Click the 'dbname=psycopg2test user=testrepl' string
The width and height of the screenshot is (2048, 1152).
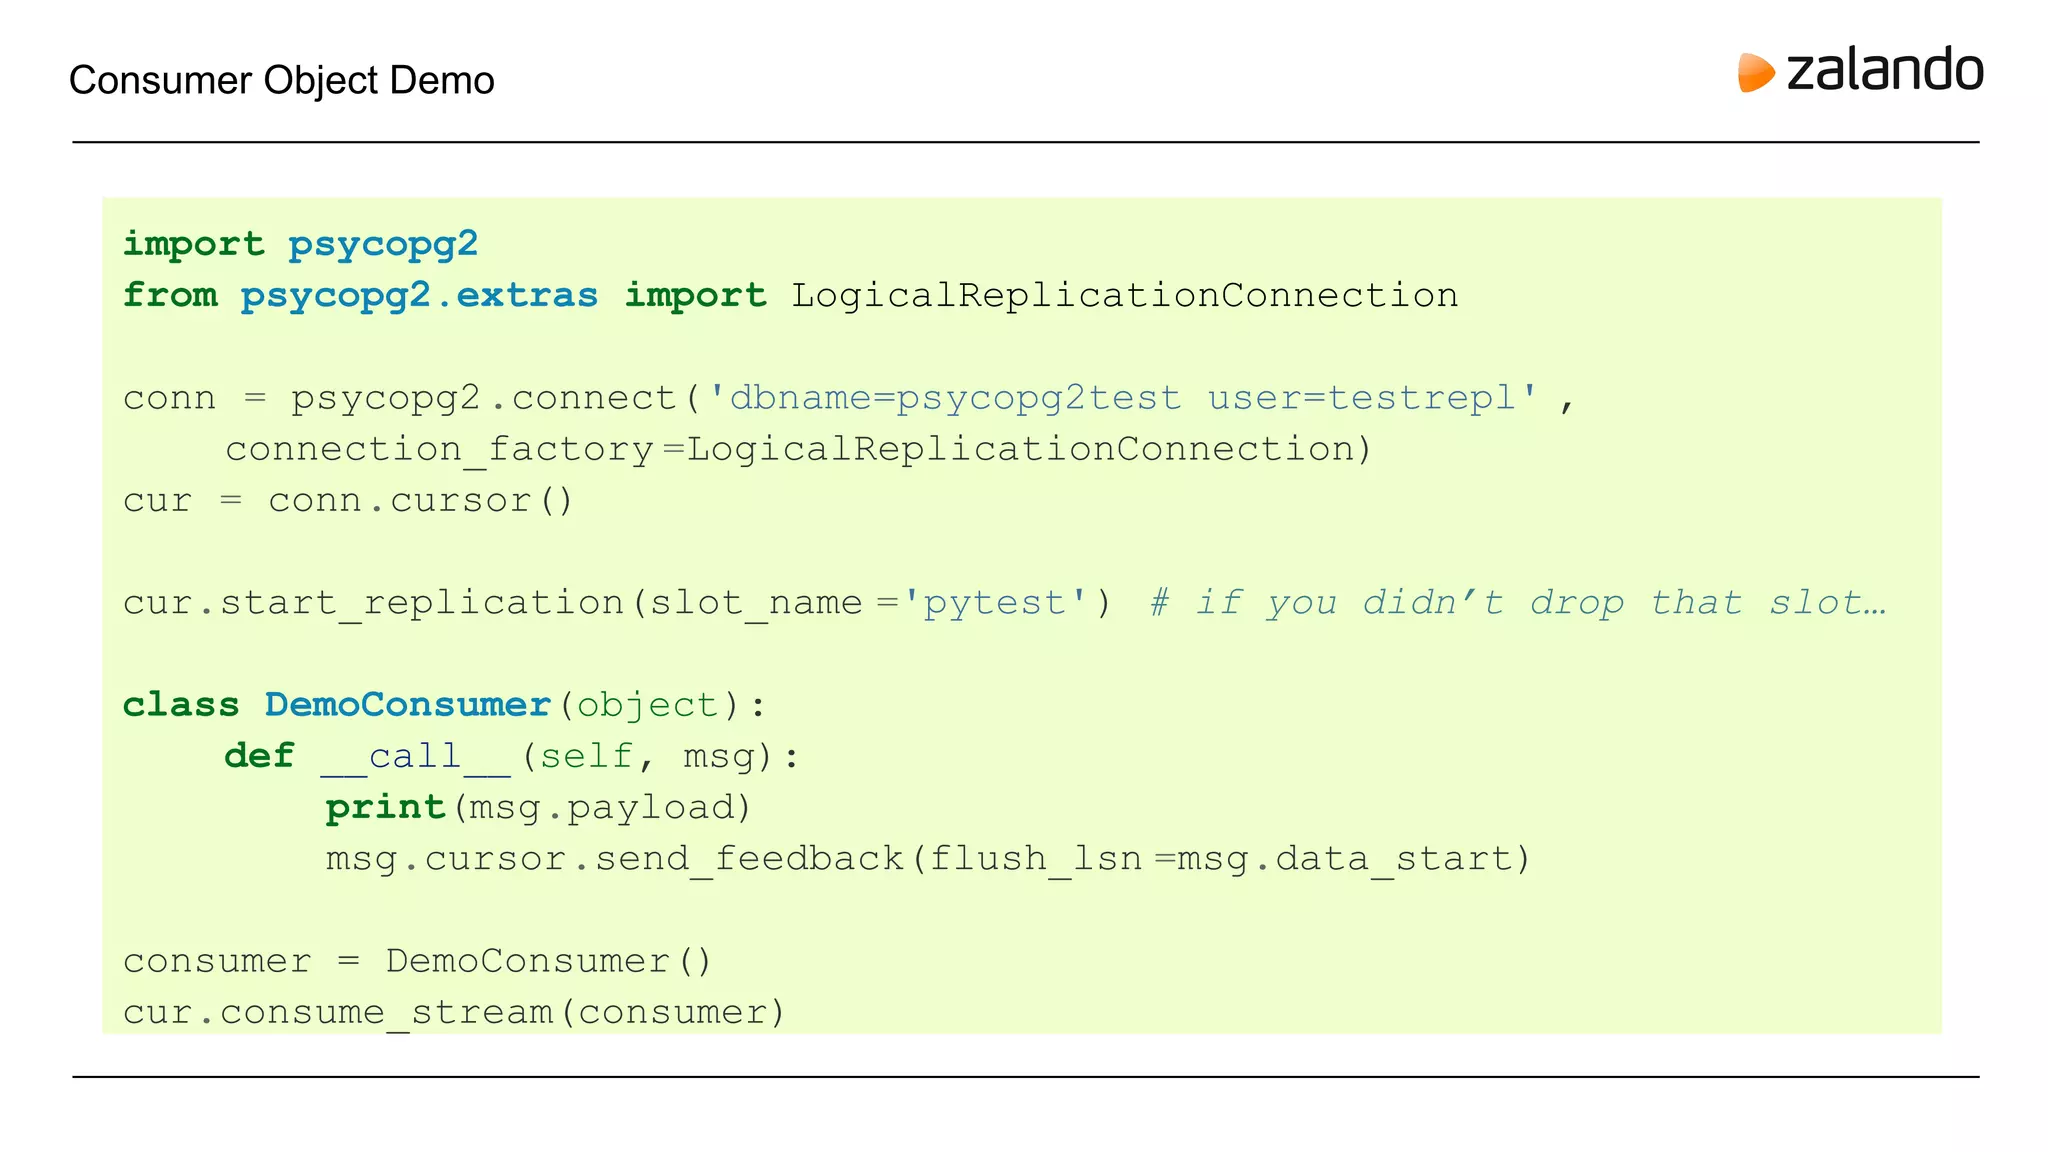pyautogui.click(x=1123, y=398)
